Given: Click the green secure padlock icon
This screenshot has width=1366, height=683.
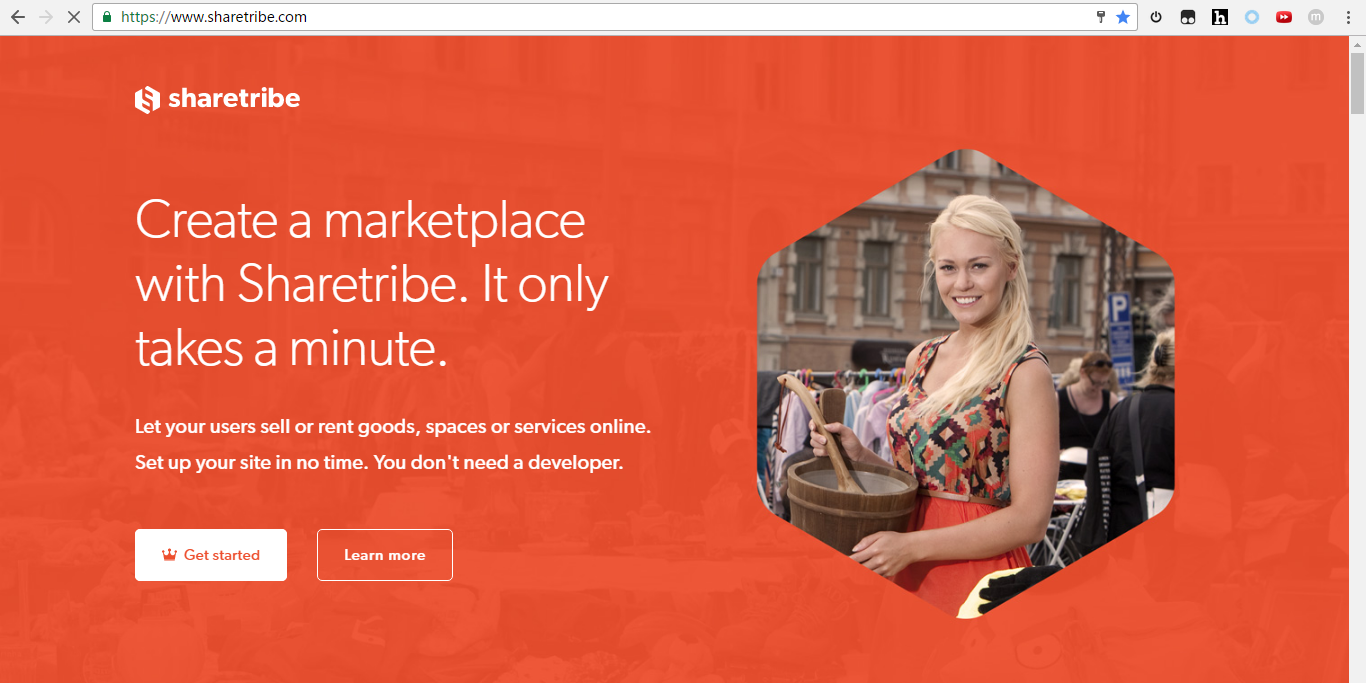Looking at the screenshot, I should click(107, 17).
